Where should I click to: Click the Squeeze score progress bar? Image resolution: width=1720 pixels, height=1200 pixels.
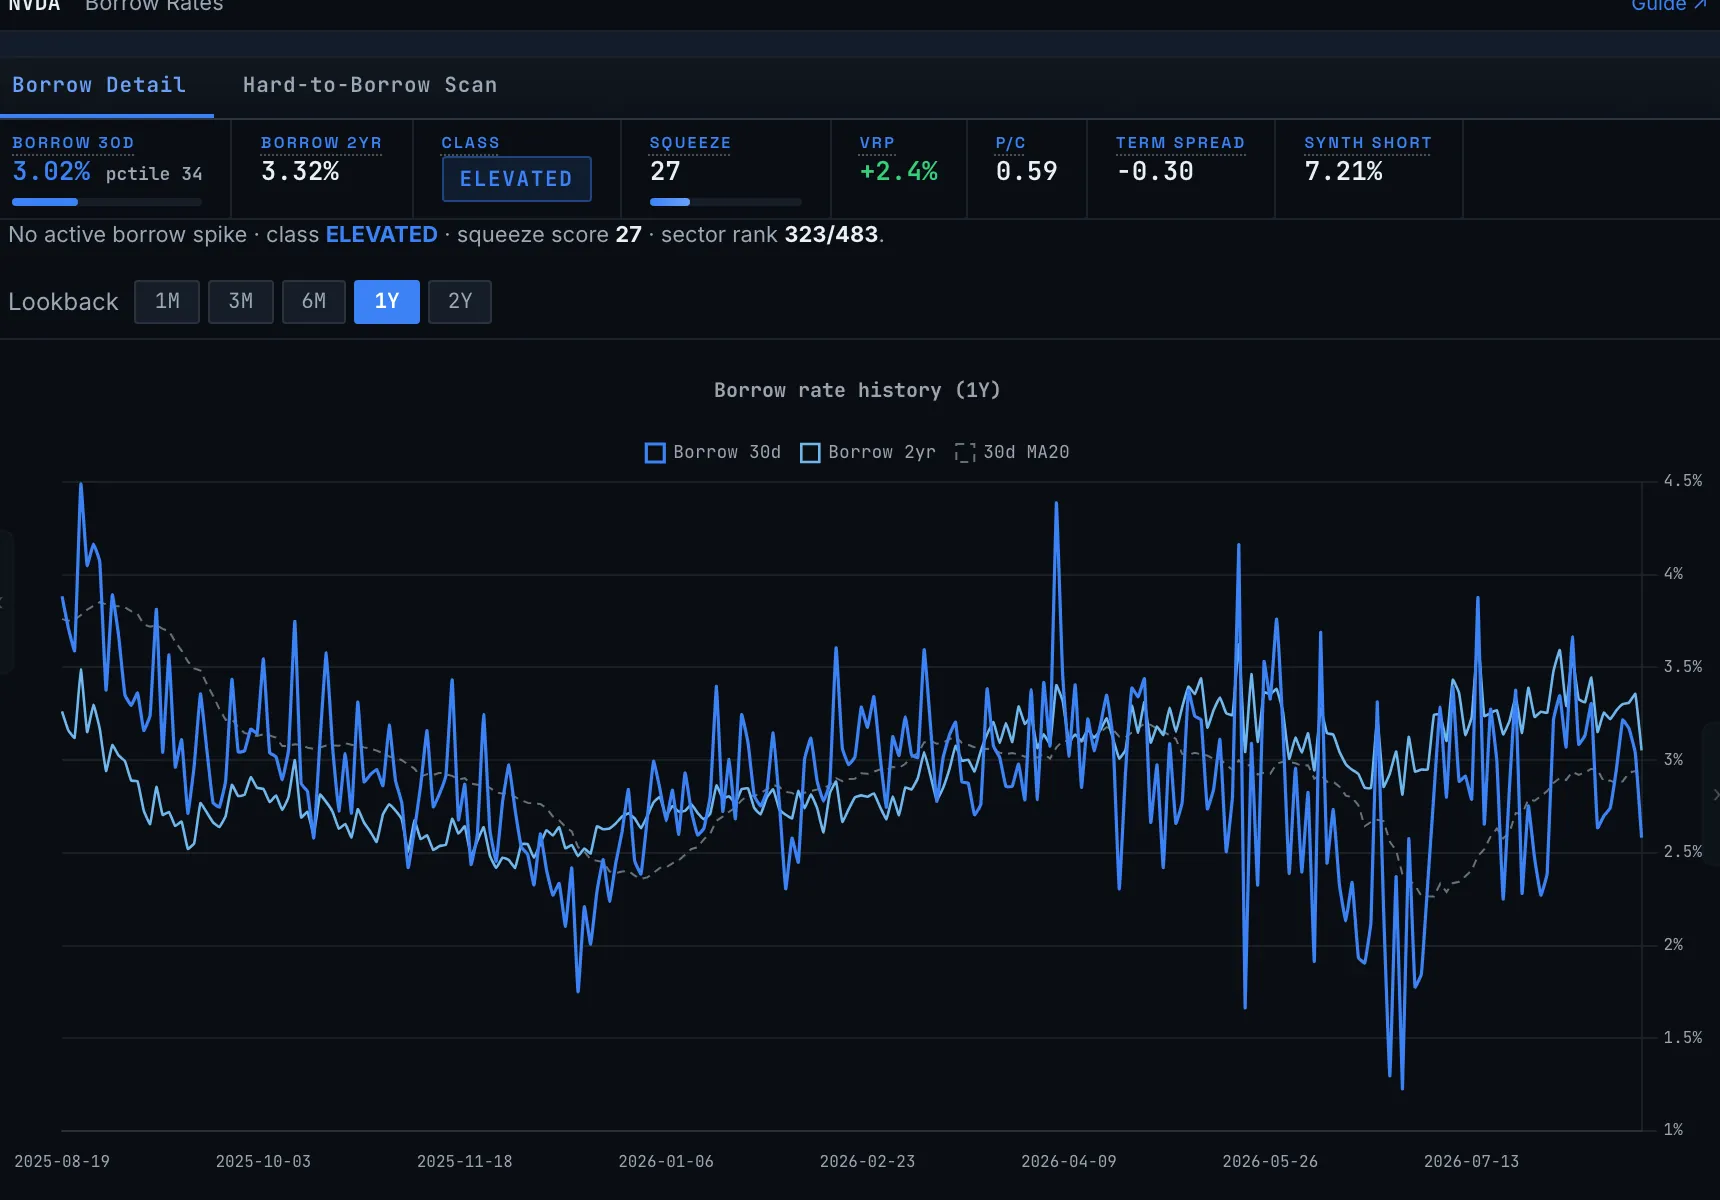726,202
